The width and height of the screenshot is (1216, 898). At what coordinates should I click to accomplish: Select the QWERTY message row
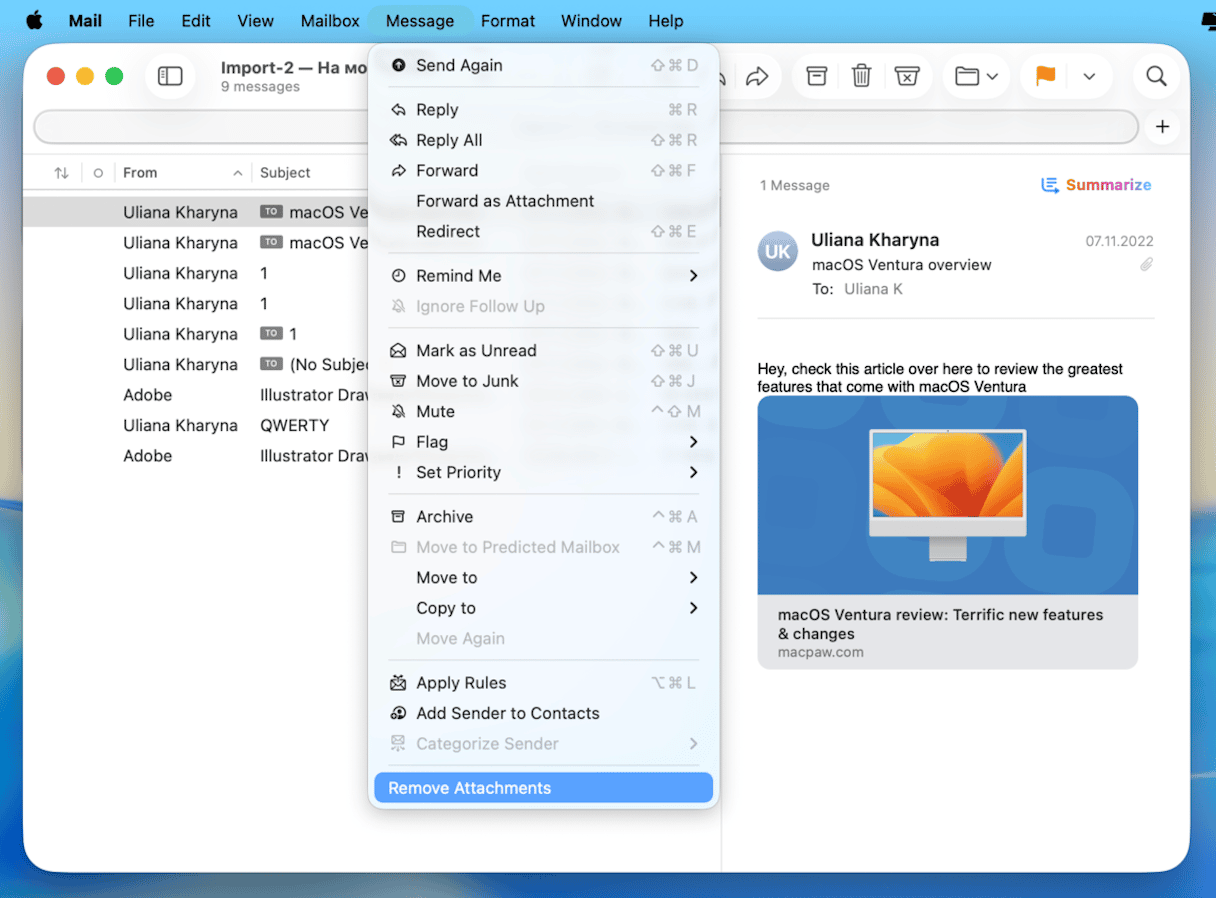pos(294,426)
